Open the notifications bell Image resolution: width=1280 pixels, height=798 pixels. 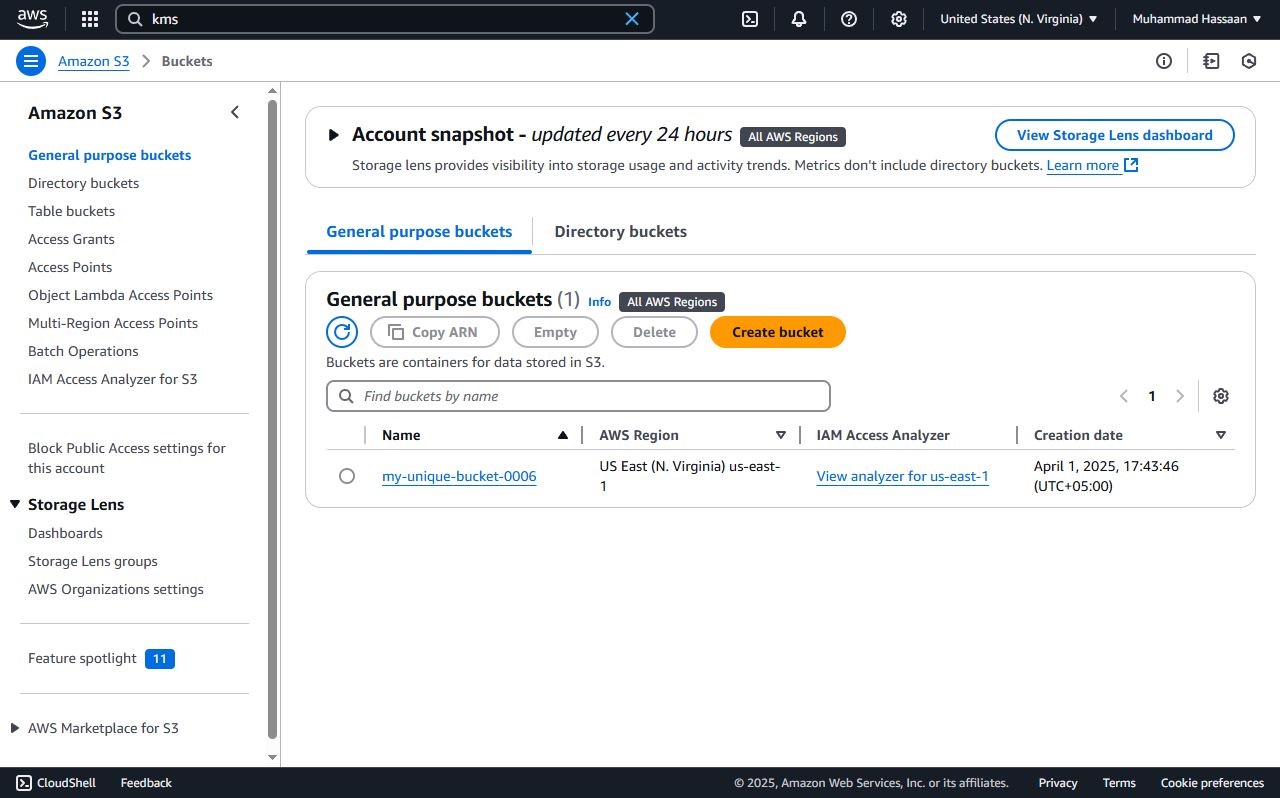click(799, 19)
